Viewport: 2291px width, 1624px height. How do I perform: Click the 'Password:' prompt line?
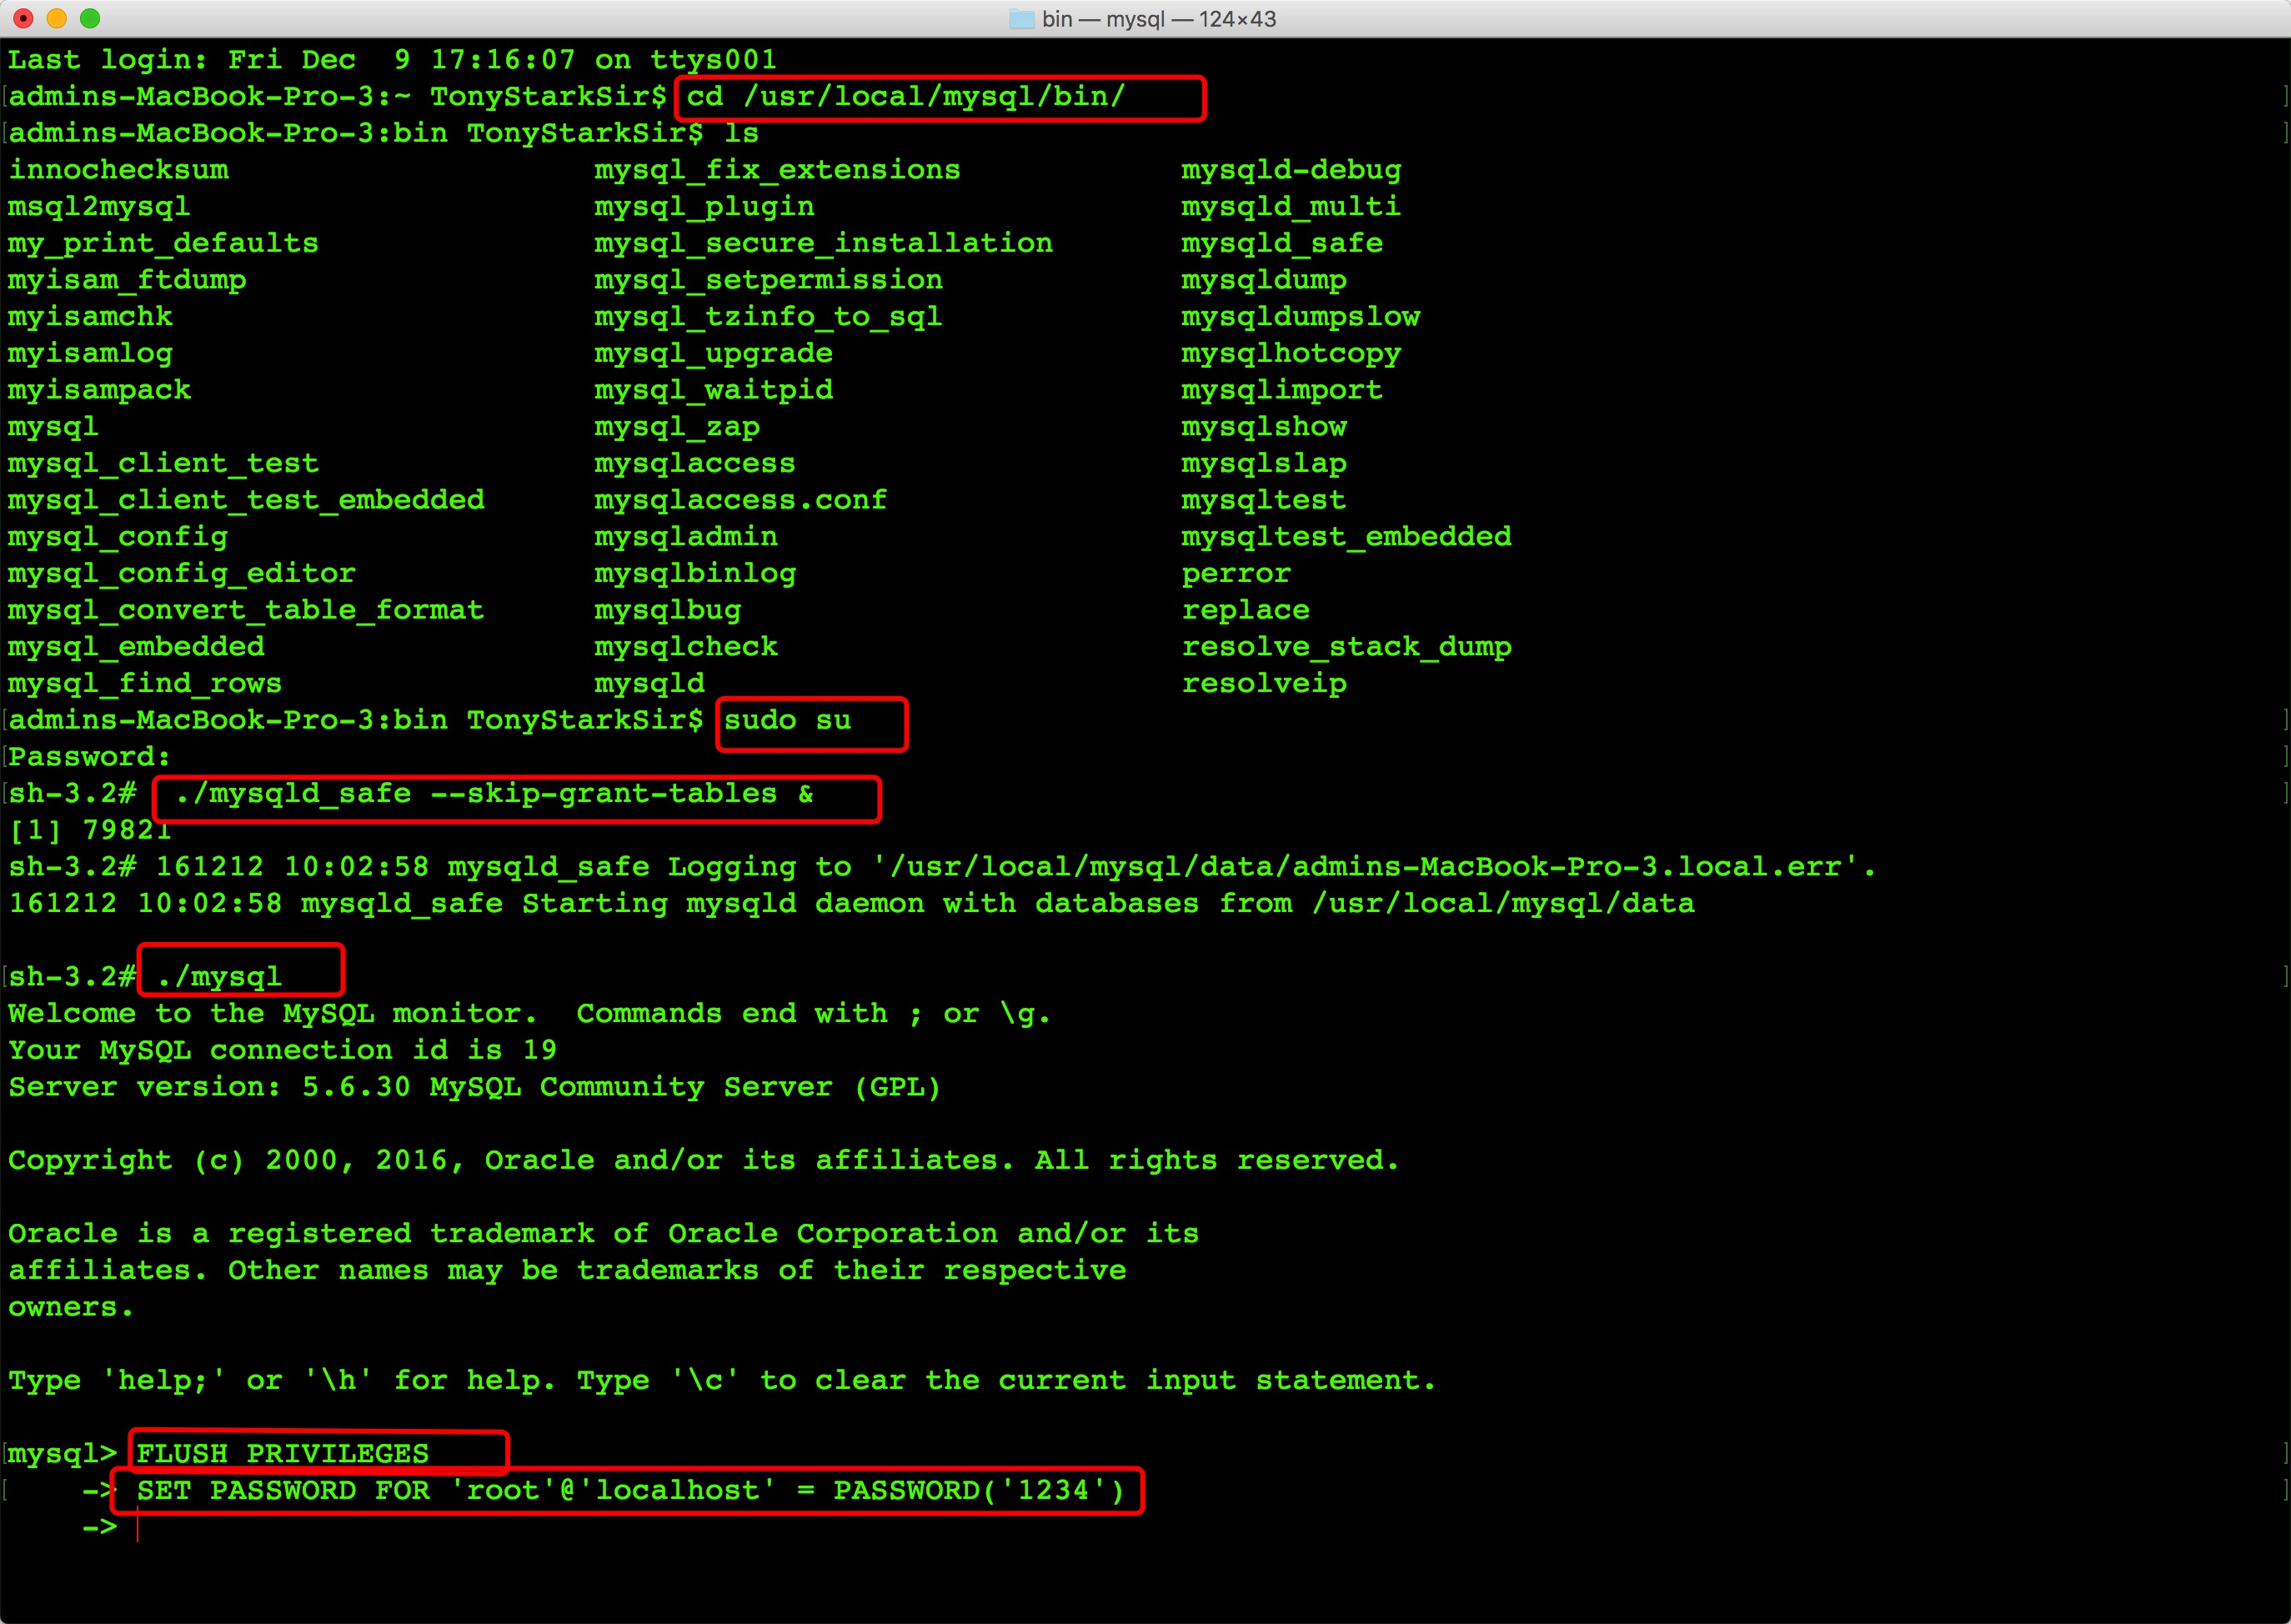click(90, 757)
